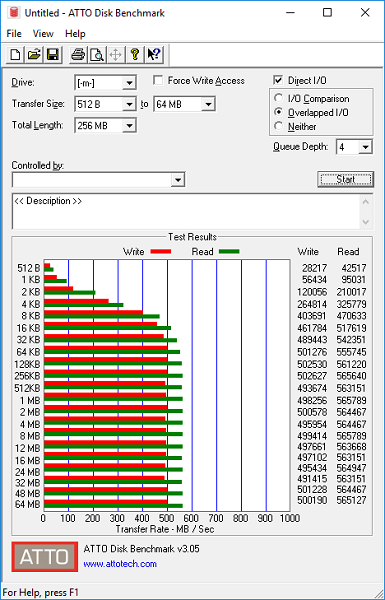Expand the 64 MB maximum transfer size dropdown

click(x=184, y=104)
